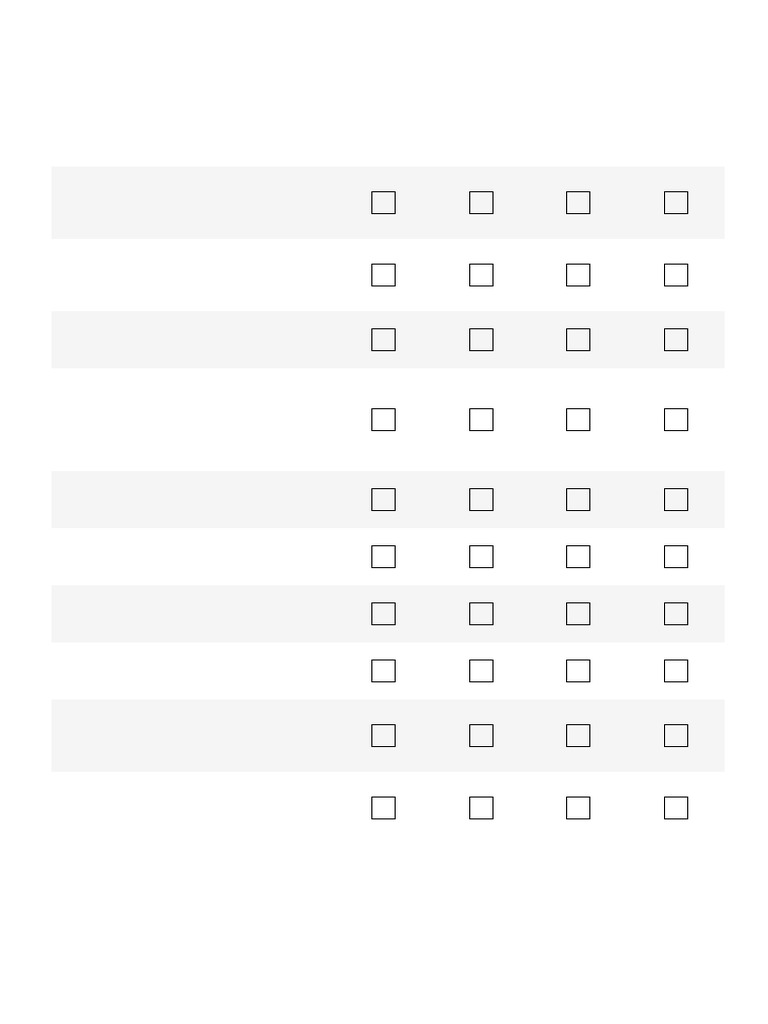Viewport: 768px width, 1024px height.
Task: Select first-column checkbox in the third row
Action: point(383,340)
